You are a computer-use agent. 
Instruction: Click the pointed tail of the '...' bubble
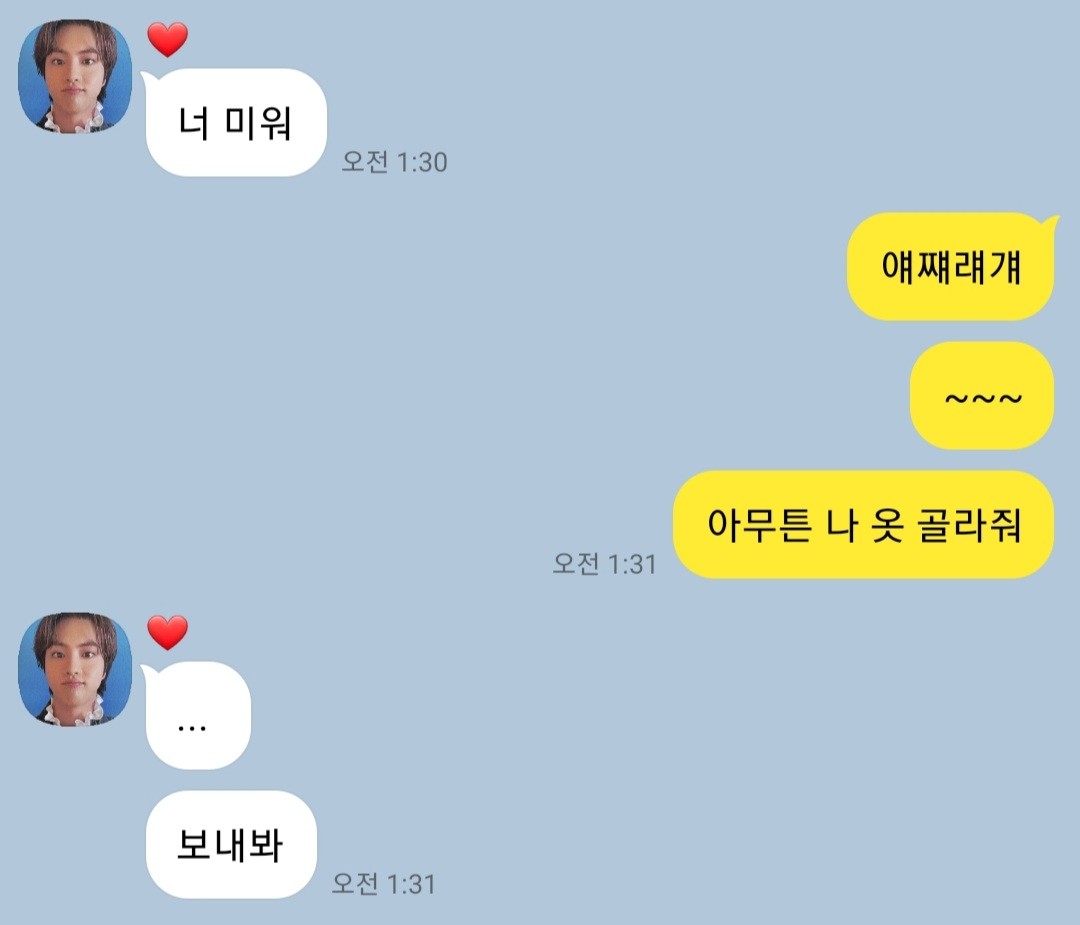[149, 673]
